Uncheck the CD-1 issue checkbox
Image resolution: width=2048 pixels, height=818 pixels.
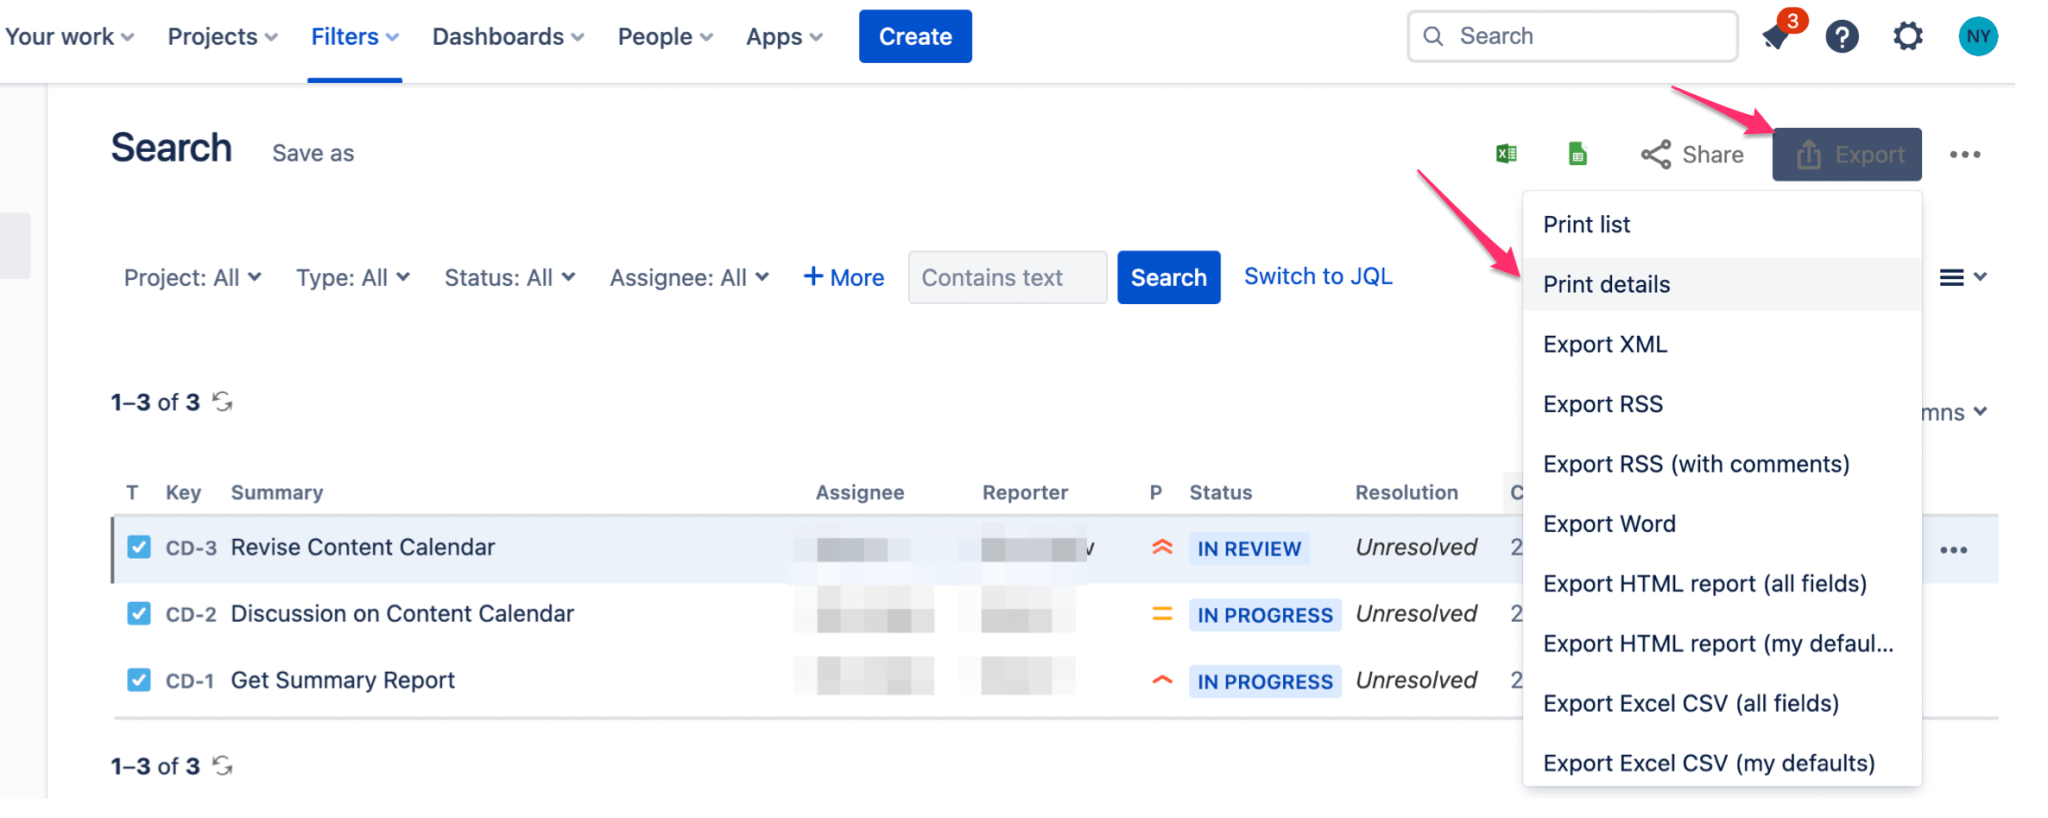(139, 680)
